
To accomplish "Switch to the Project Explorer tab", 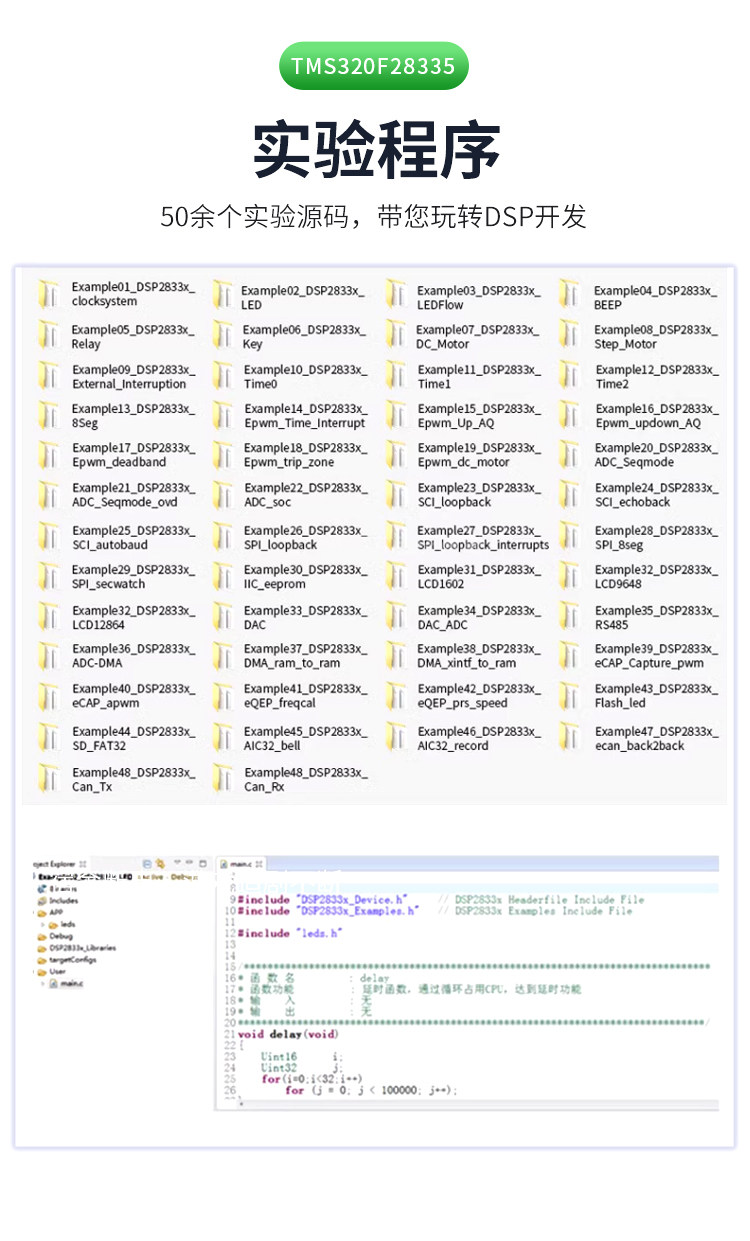I will [59, 864].
